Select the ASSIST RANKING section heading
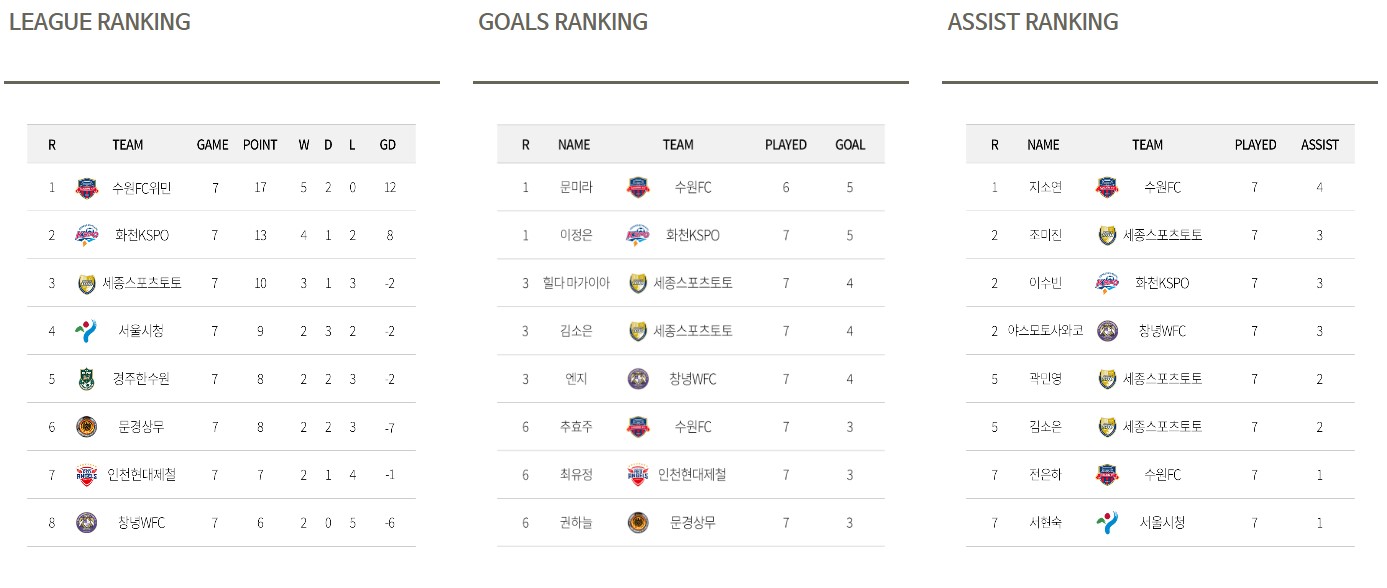The height and width of the screenshot is (588, 1387). tap(1033, 22)
